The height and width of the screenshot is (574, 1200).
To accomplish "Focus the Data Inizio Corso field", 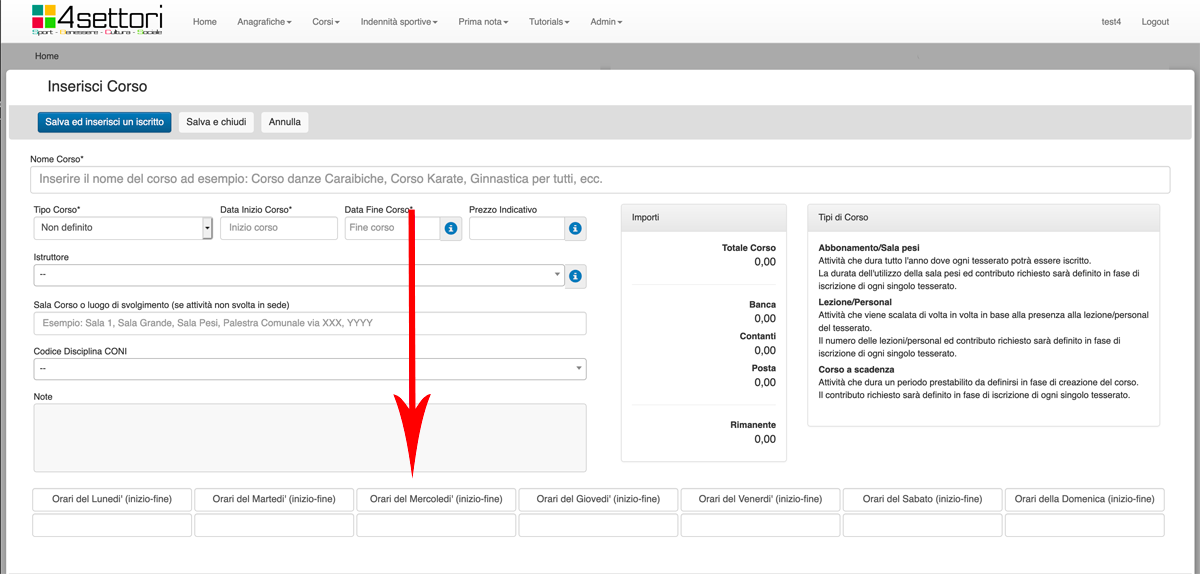I will point(279,228).
